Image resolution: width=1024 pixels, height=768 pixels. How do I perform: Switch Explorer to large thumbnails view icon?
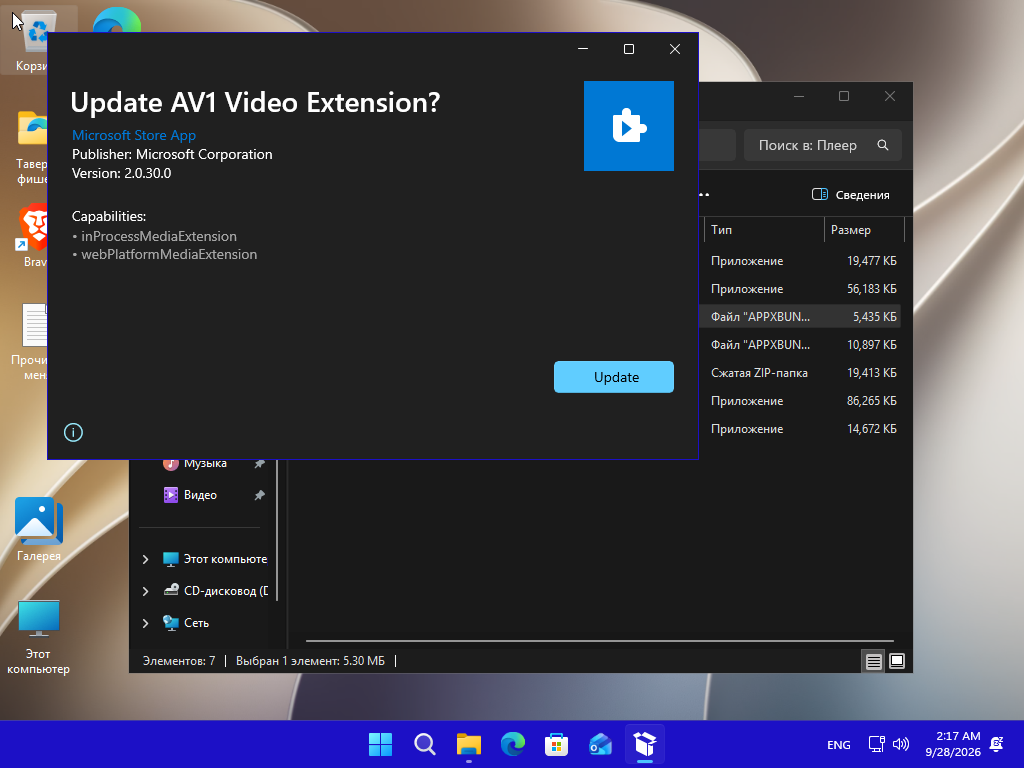point(897,662)
